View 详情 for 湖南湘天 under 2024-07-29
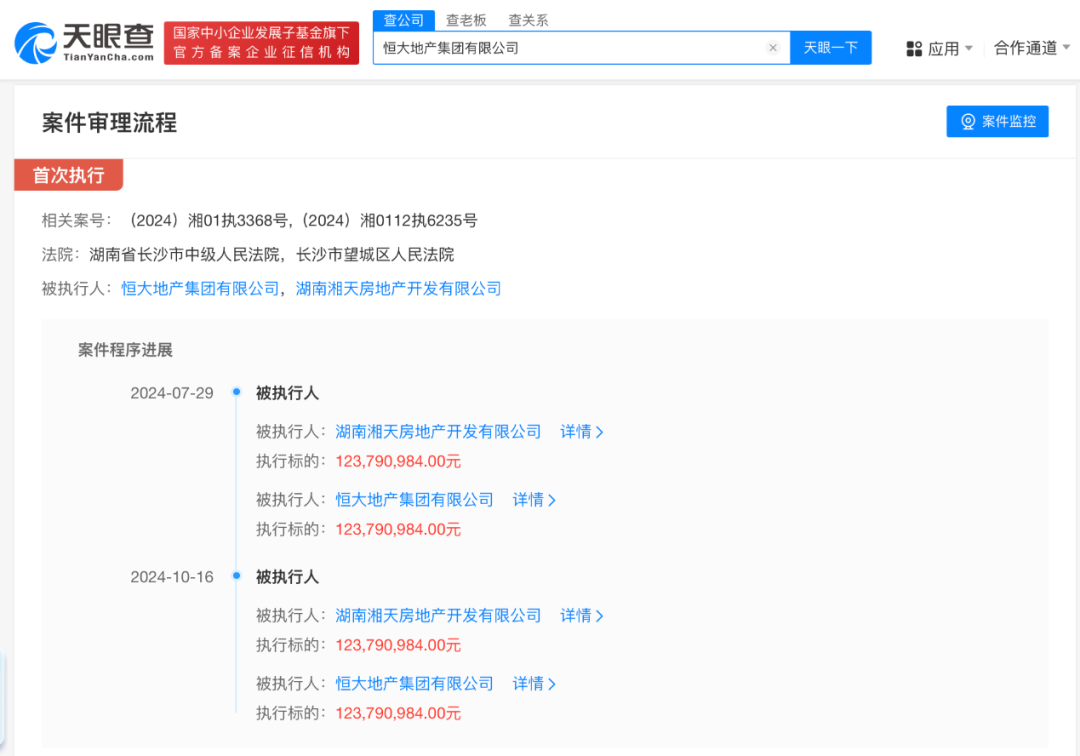This screenshot has width=1080, height=756. 581,432
